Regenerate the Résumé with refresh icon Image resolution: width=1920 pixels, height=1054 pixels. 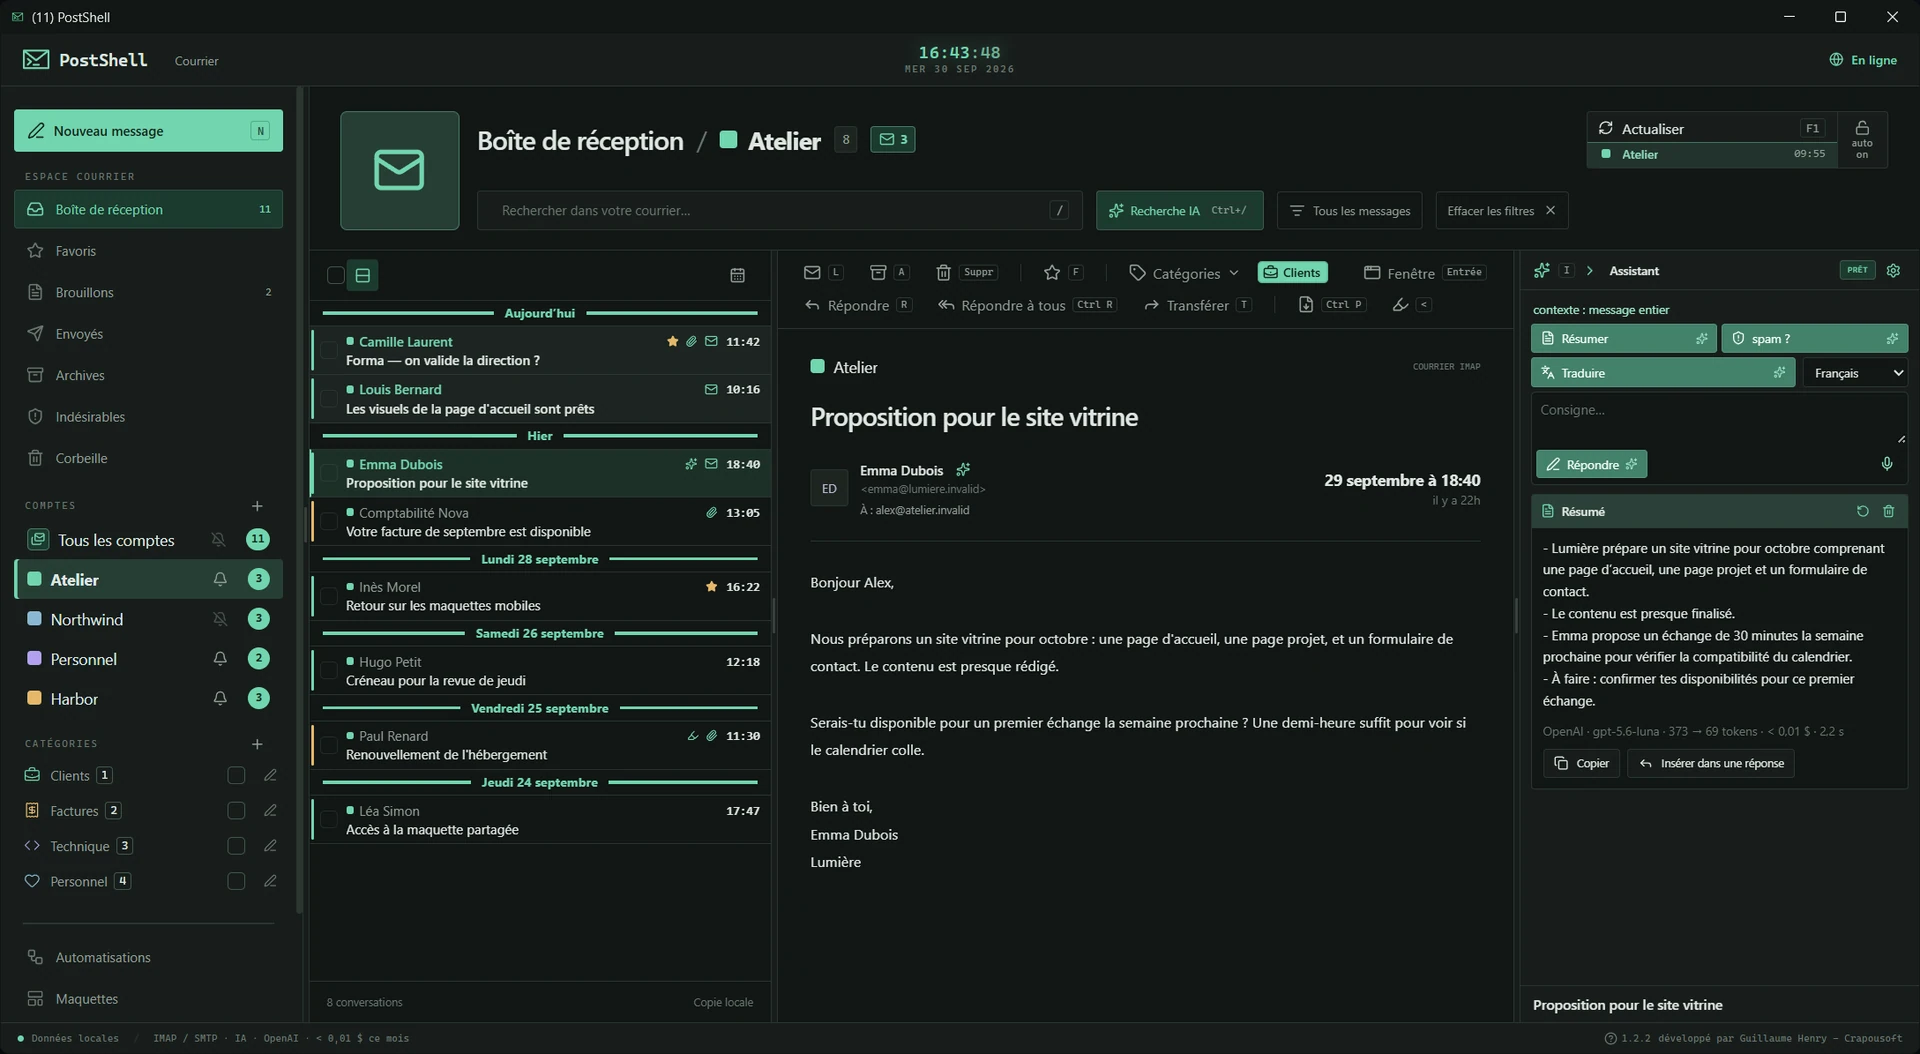tap(1863, 511)
